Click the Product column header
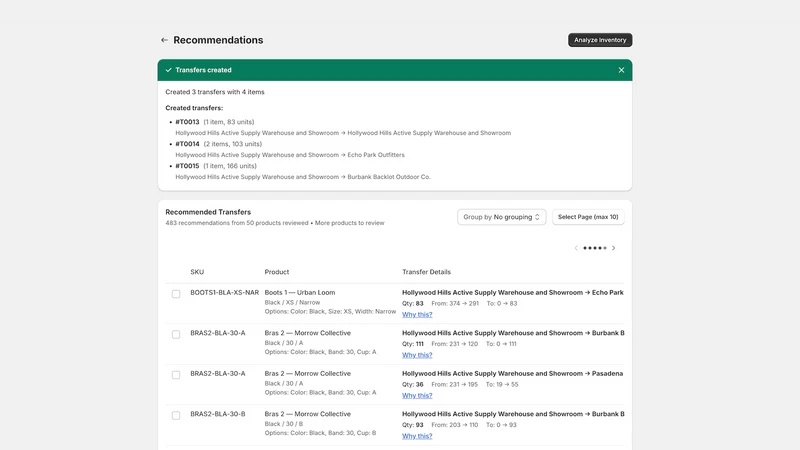The width and height of the screenshot is (800, 450). click(277, 272)
